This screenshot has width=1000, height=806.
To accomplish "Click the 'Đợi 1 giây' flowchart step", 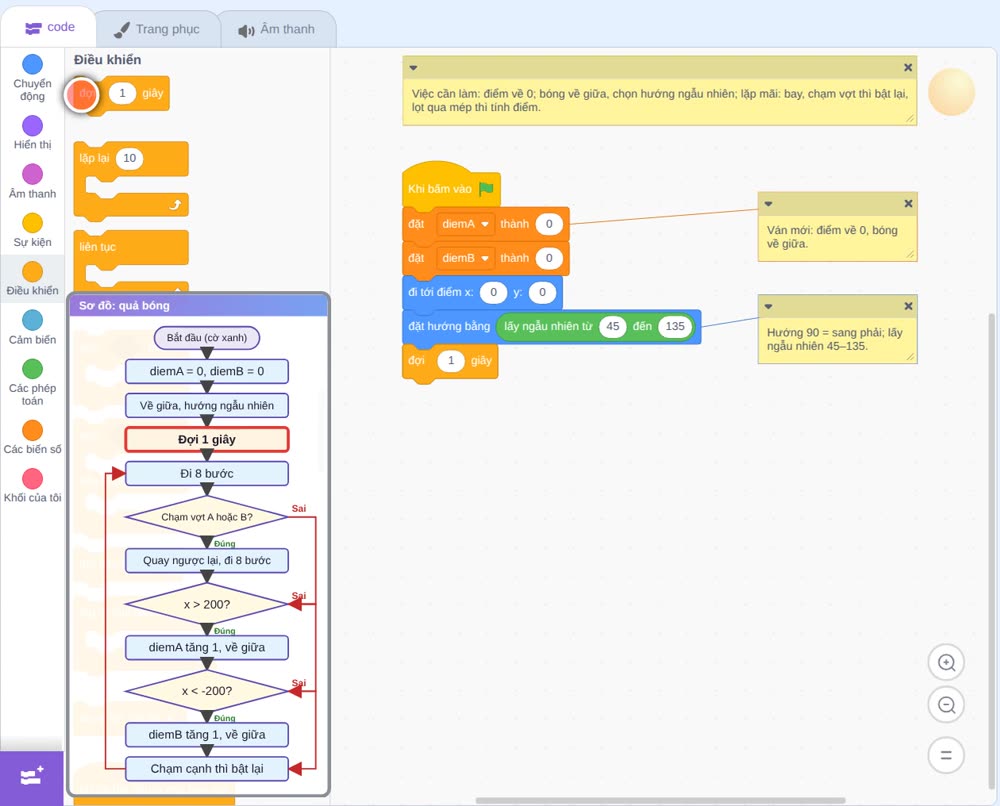I will [x=207, y=439].
